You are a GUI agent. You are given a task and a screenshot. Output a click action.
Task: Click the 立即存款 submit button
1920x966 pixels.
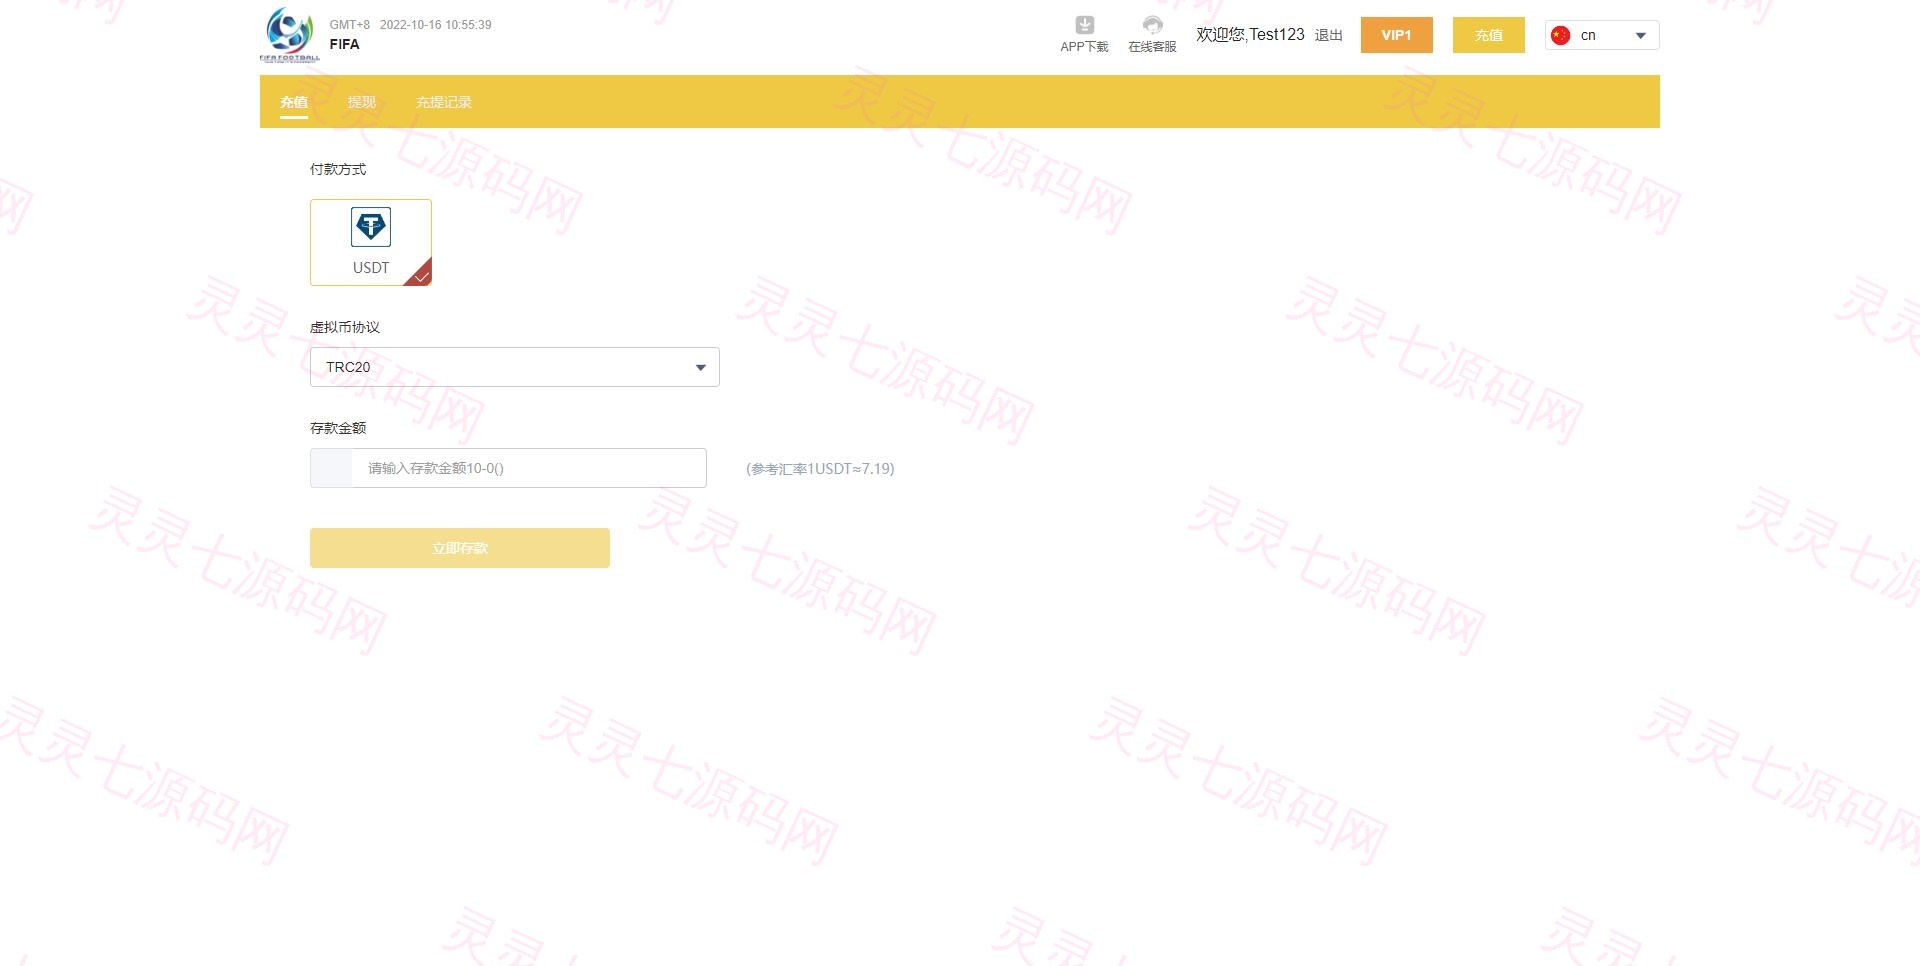click(460, 548)
